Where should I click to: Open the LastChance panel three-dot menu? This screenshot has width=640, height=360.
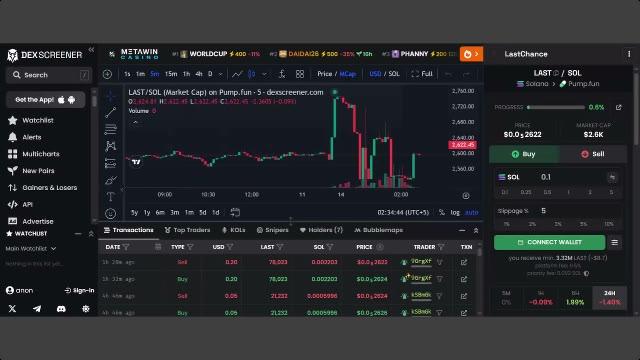[x=629, y=54]
